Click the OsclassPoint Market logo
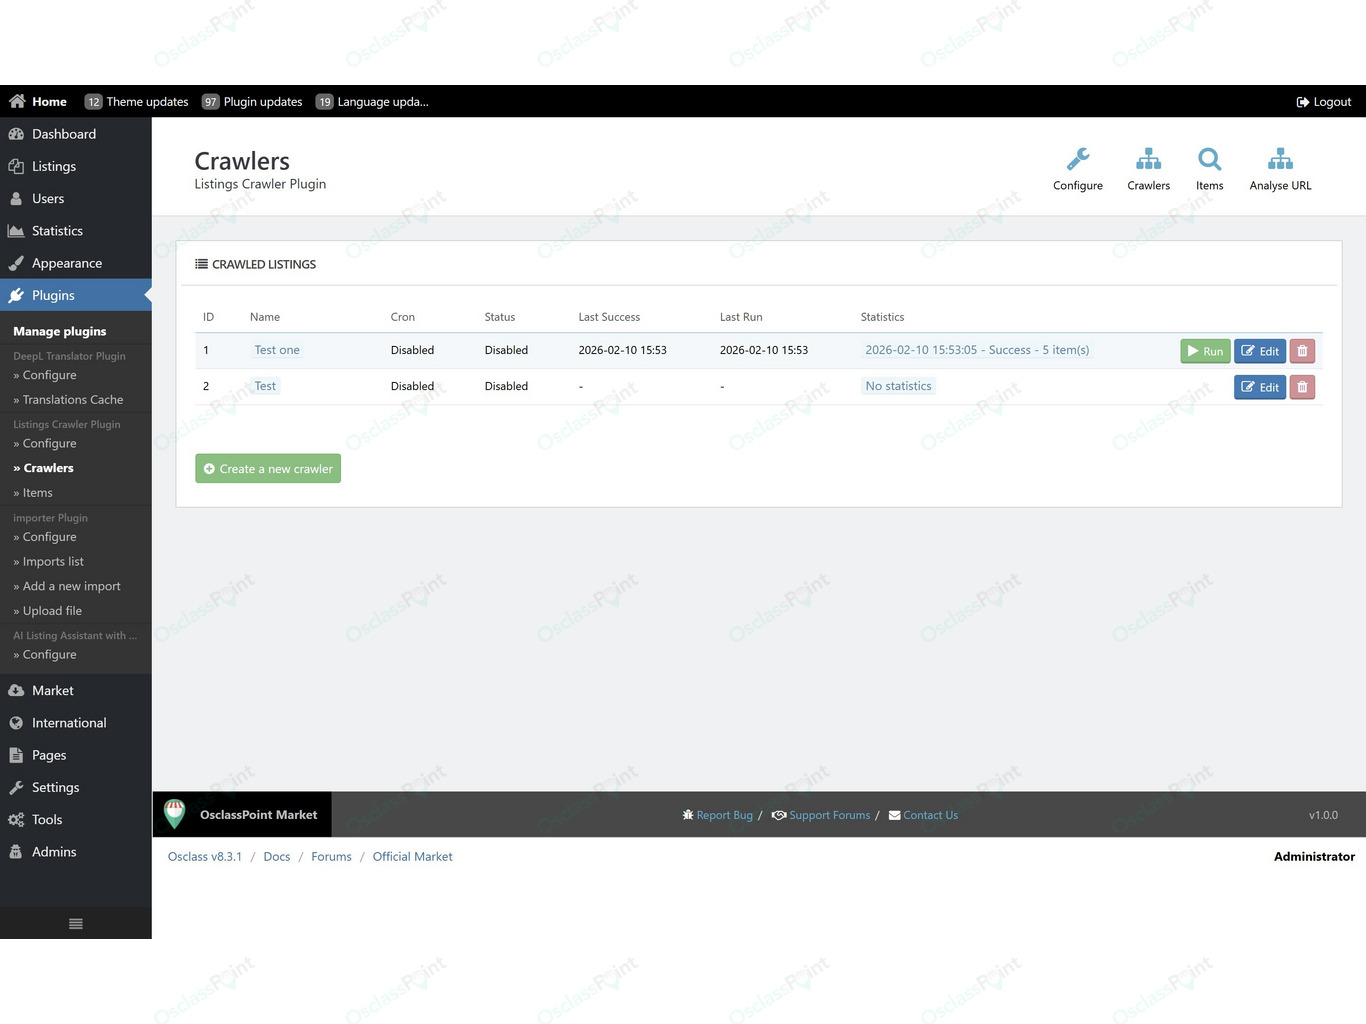This screenshot has width=1366, height=1024. [175, 814]
